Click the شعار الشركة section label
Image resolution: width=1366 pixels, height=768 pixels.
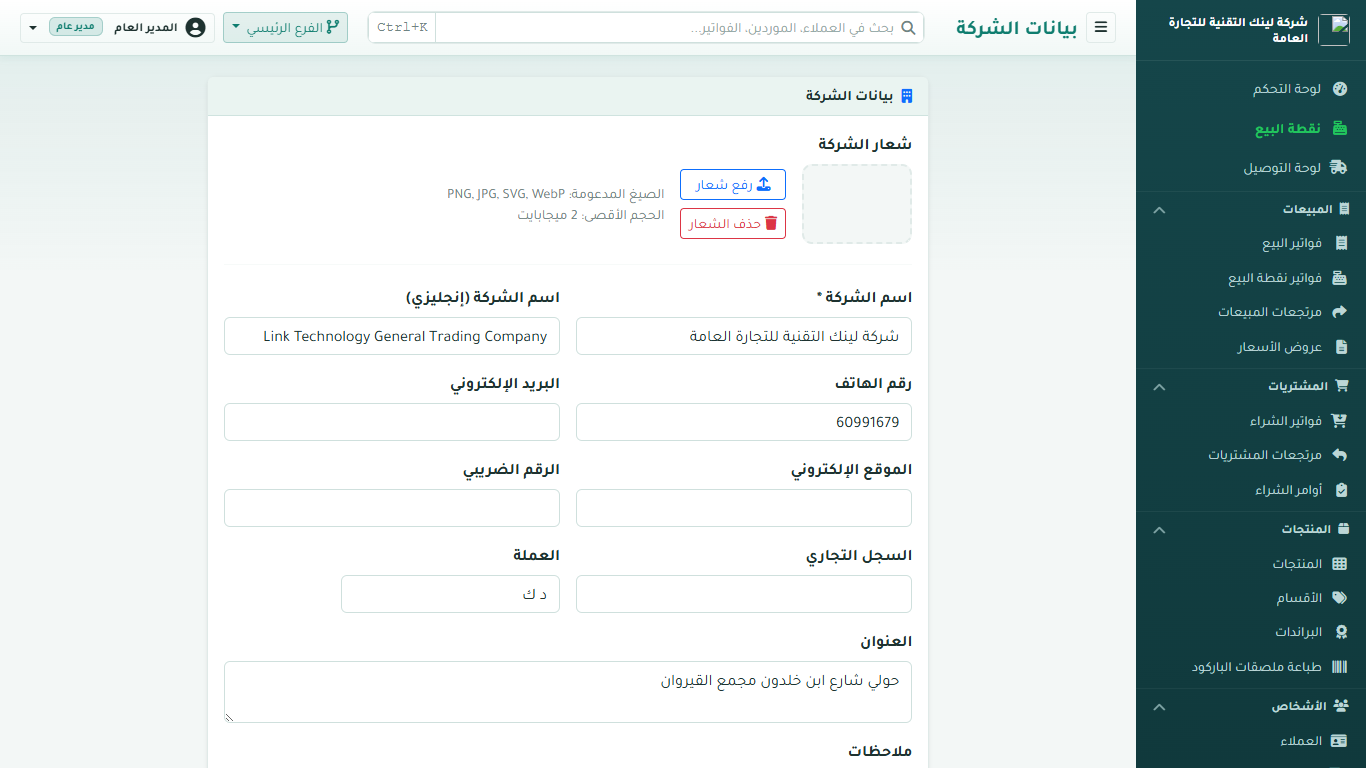[x=865, y=144]
